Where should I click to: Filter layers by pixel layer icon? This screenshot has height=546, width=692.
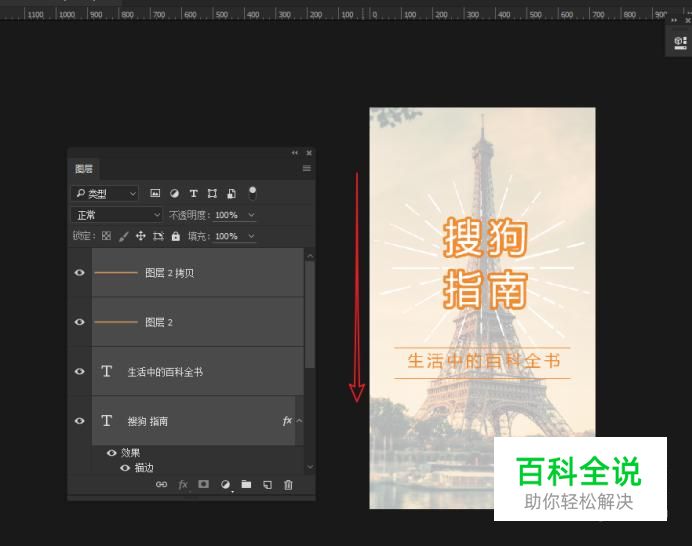(155, 193)
